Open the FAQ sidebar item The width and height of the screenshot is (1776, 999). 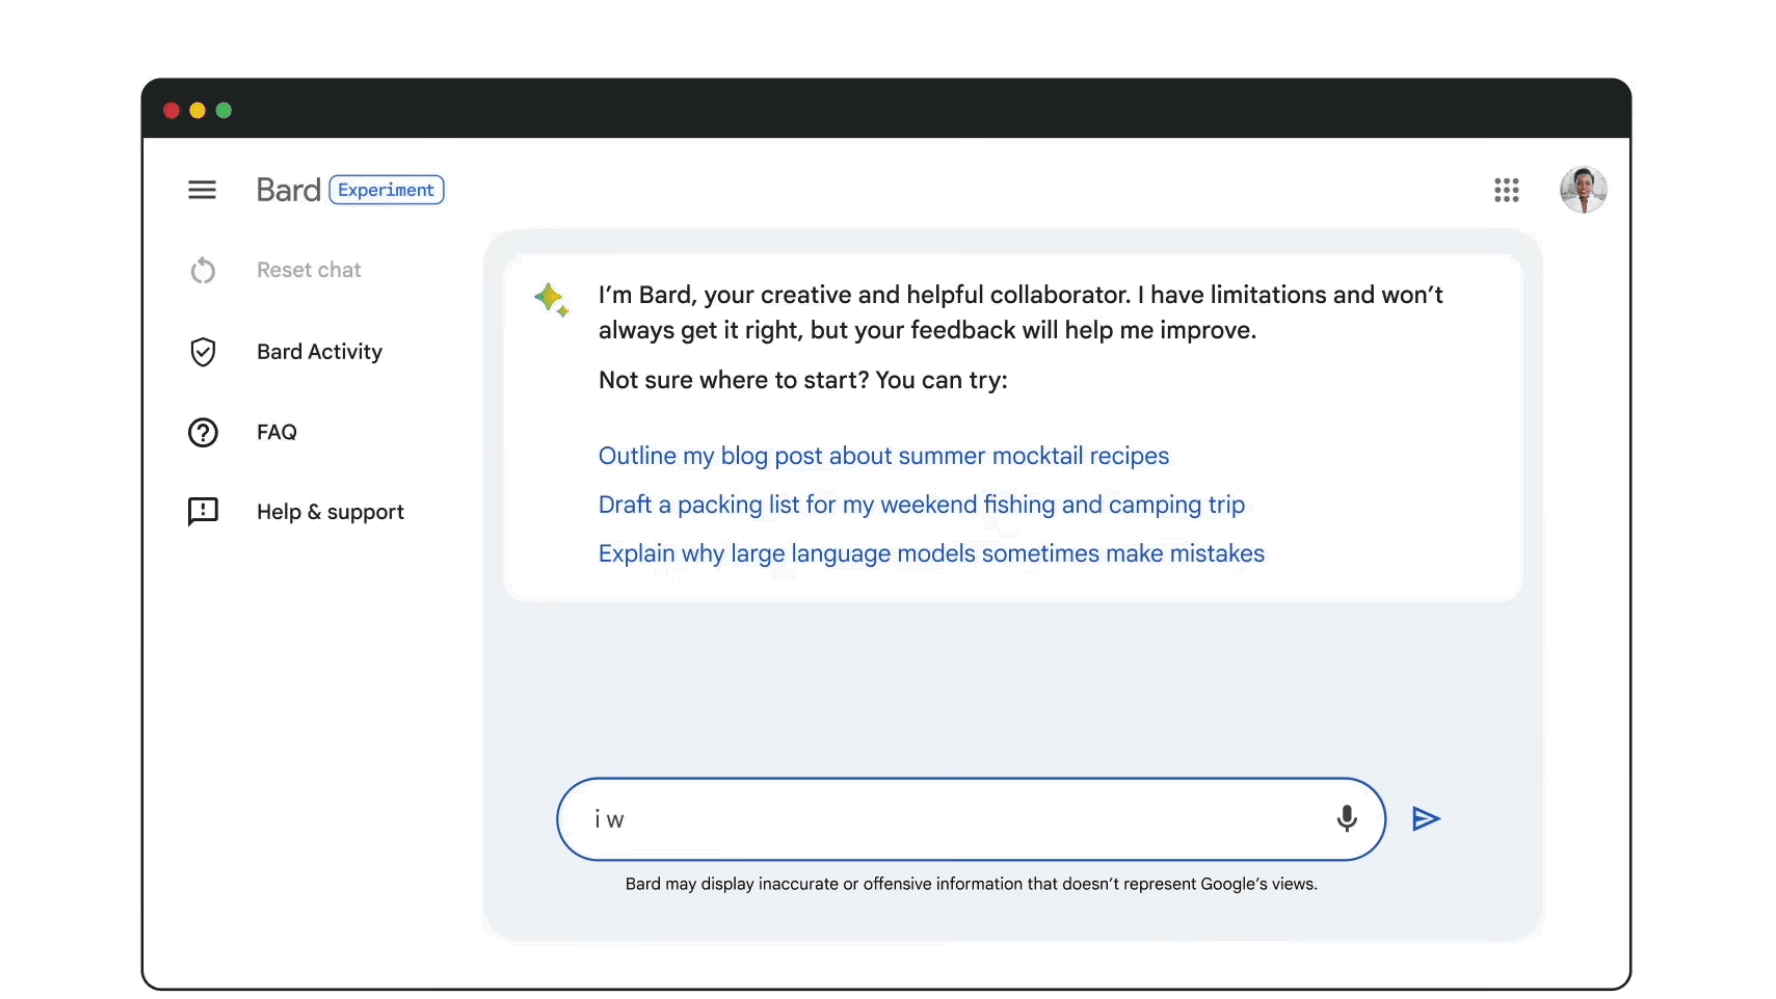coord(277,432)
